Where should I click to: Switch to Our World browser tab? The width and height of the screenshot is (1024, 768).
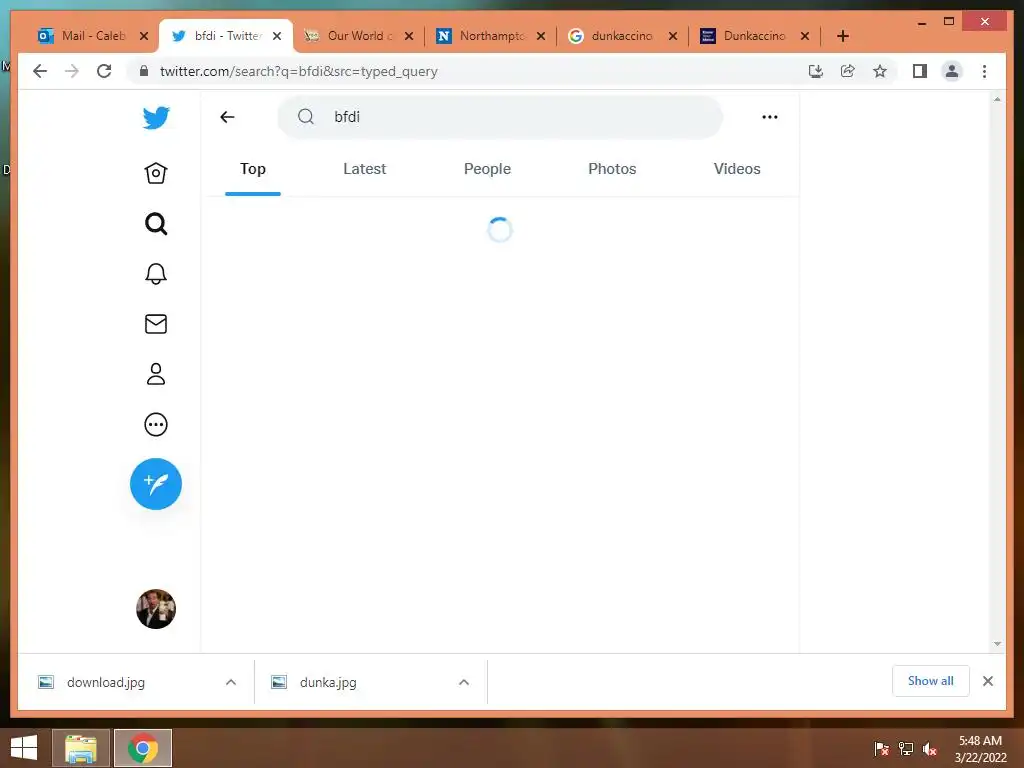click(x=359, y=36)
